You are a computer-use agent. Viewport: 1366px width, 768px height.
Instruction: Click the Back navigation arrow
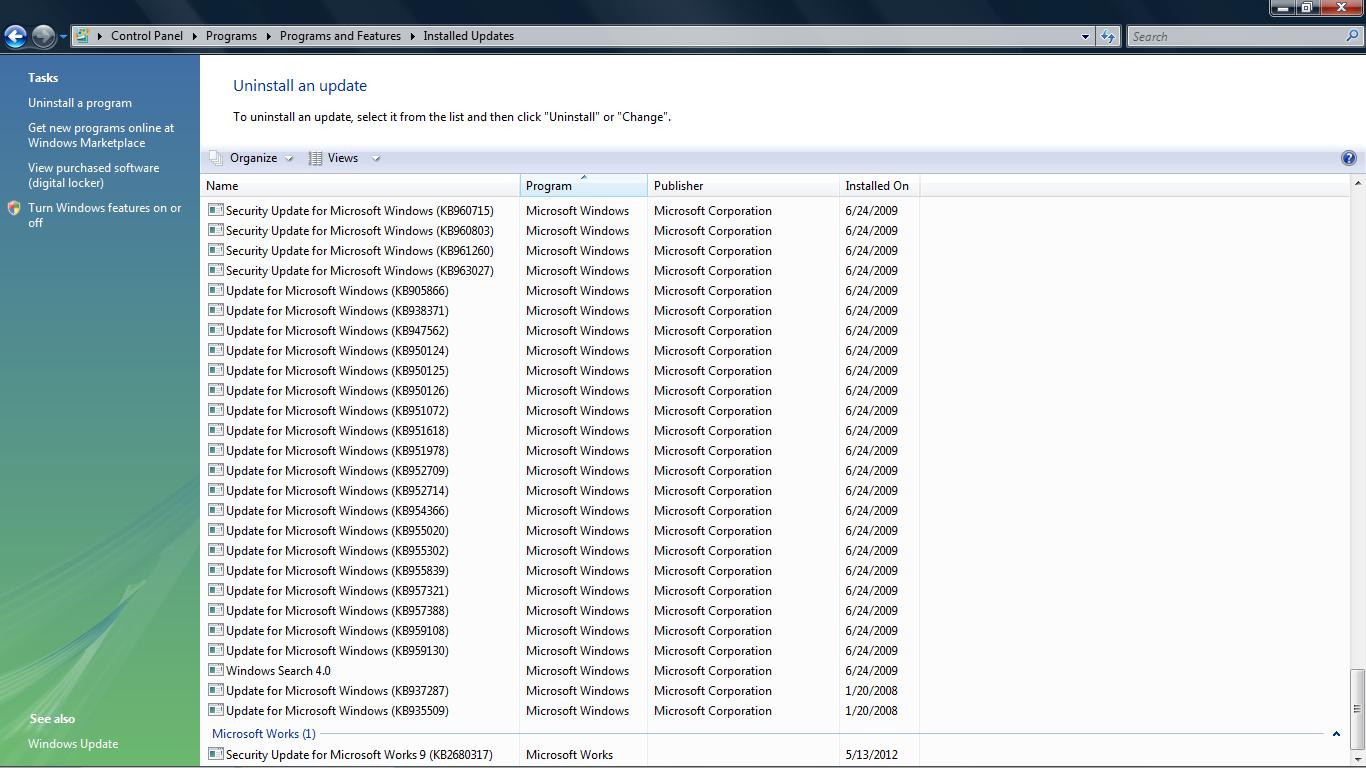click(15, 37)
